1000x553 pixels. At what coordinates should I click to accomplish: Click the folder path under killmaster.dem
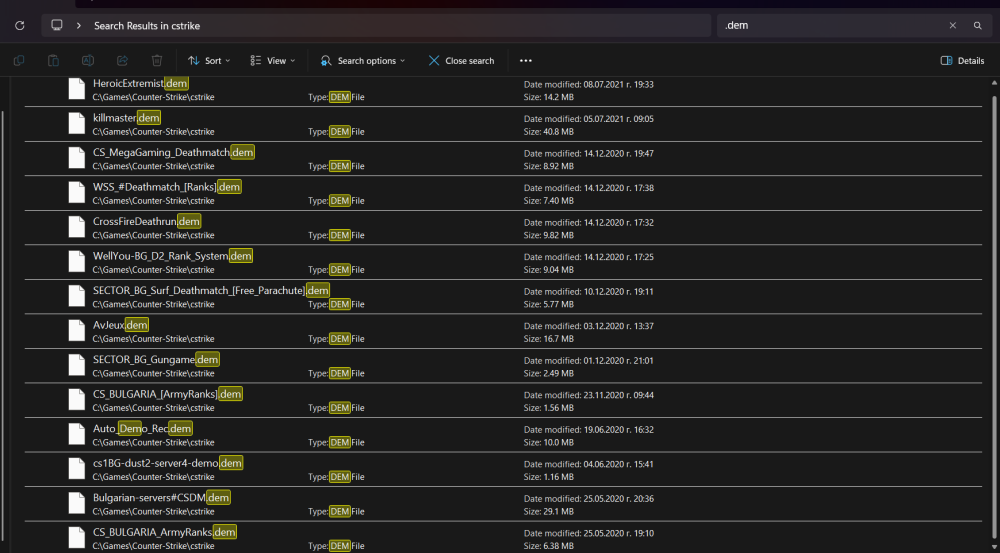(x=153, y=131)
